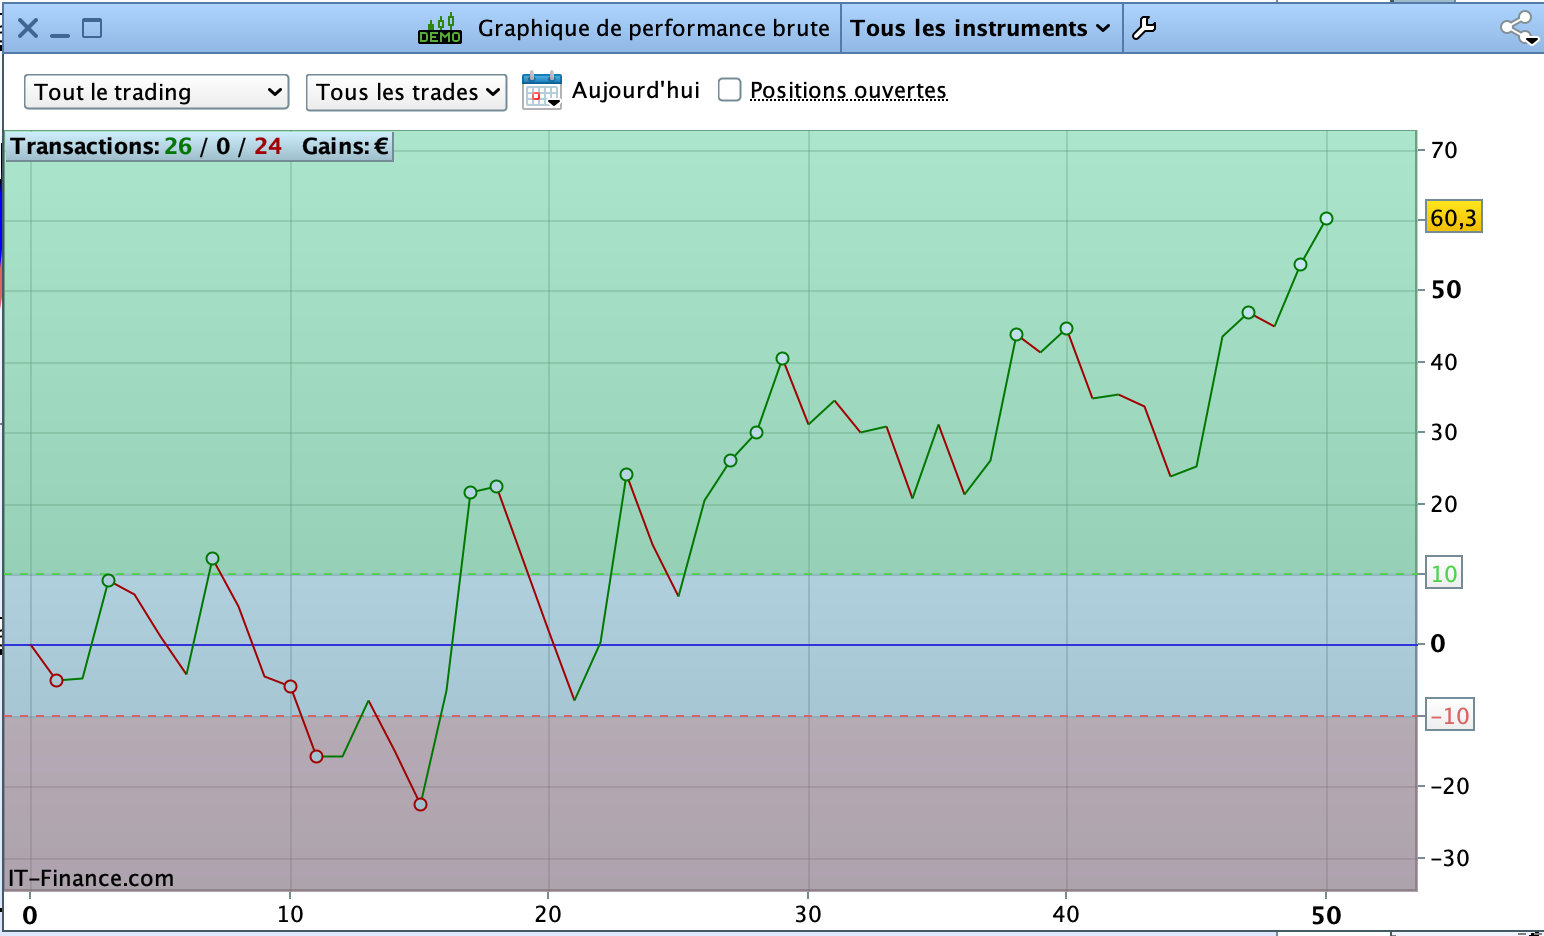Image resolution: width=1544 pixels, height=936 pixels.
Task: Click the lowest red data point near trade 15
Action: pos(420,804)
